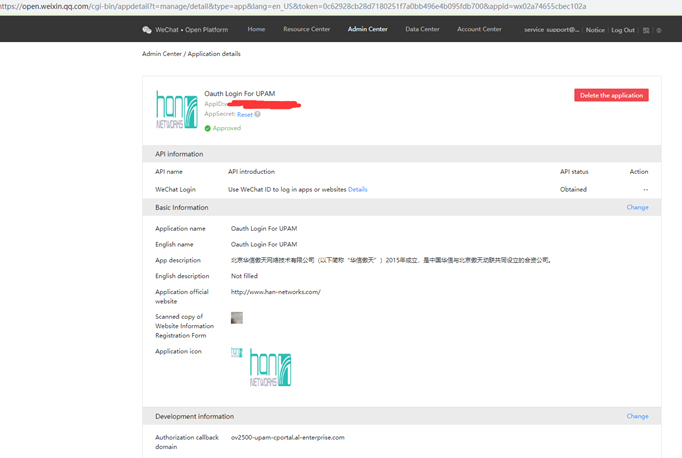The height and width of the screenshot is (458, 682).
Task: Click the Han Networks logo in the header card
Action: click(177, 110)
